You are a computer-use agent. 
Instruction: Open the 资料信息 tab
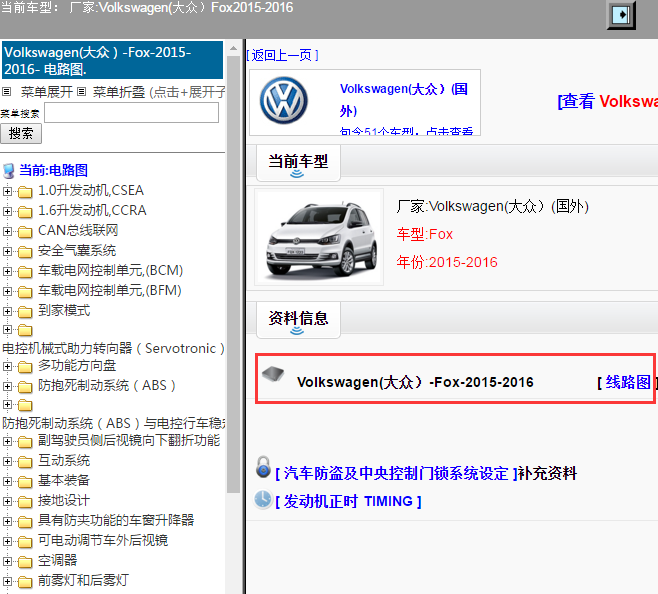click(298, 319)
